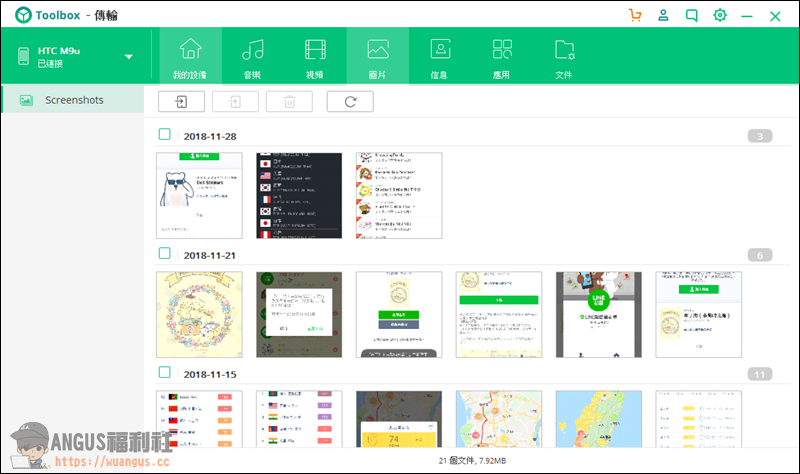The width and height of the screenshot is (800, 474).
Task: Switch to the 文件 files tab
Action: point(564,57)
